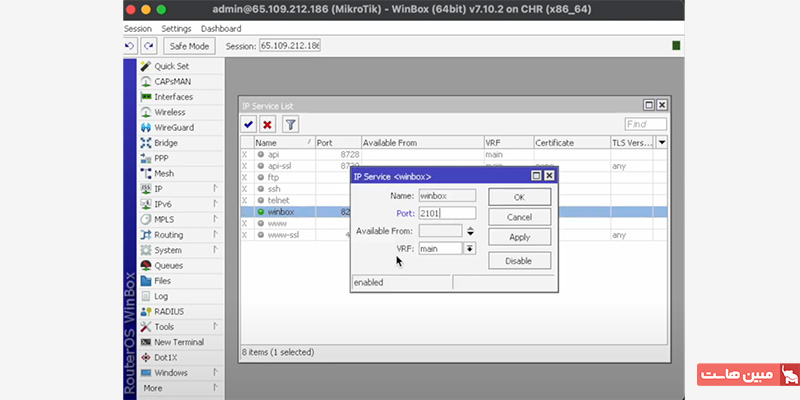
Task: Open the VRF dropdown arrow
Action: 469,248
